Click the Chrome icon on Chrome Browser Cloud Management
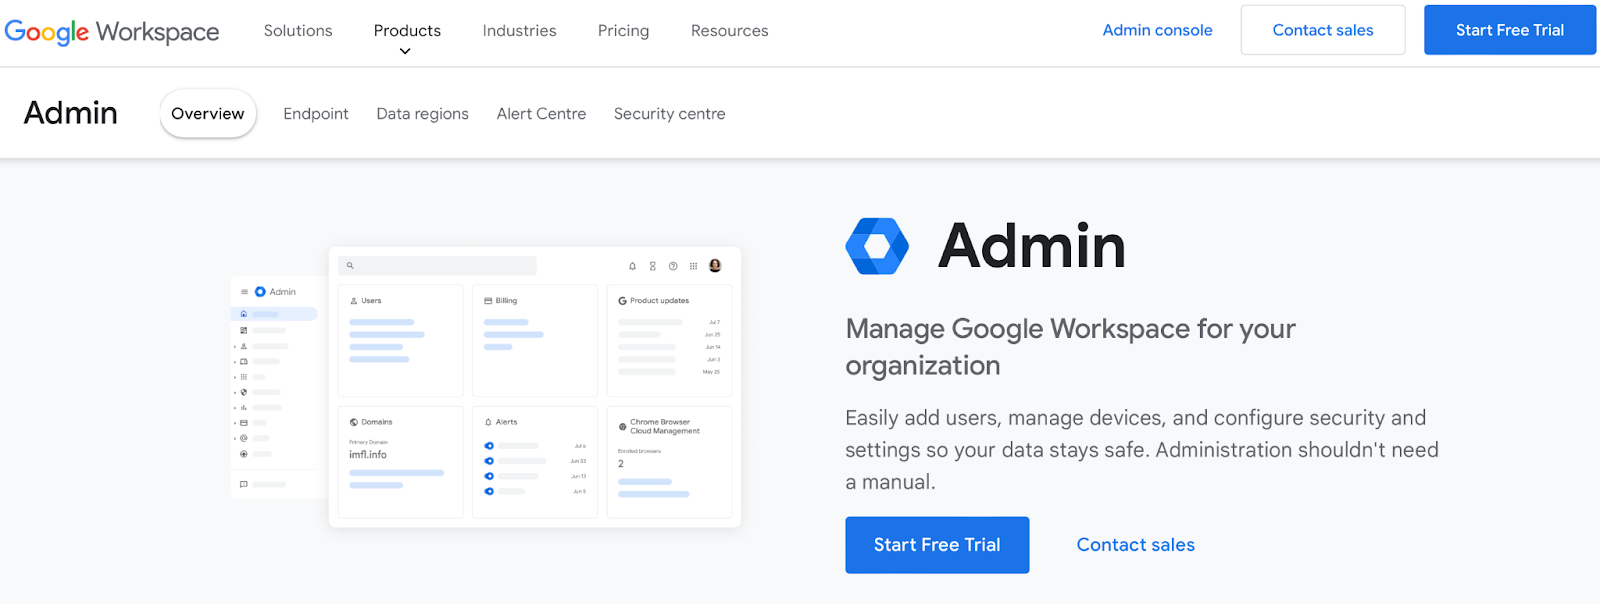Viewport: 1600px width, 605px height. click(x=622, y=427)
